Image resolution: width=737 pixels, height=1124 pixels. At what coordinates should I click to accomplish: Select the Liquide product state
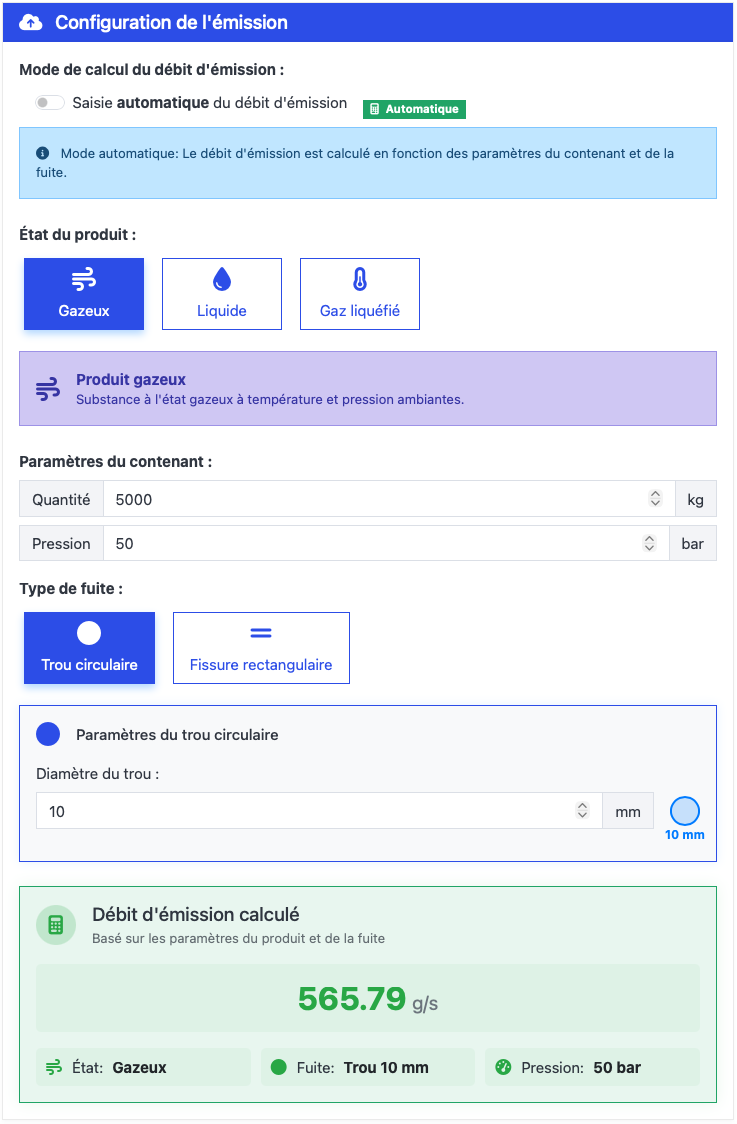[x=222, y=294]
